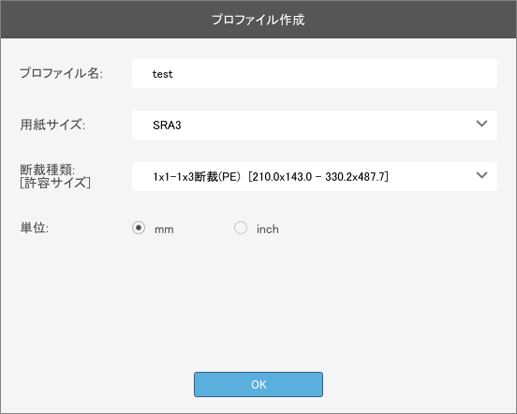Click the 断裁種類: [許容サイズ] label

pos(55,176)
